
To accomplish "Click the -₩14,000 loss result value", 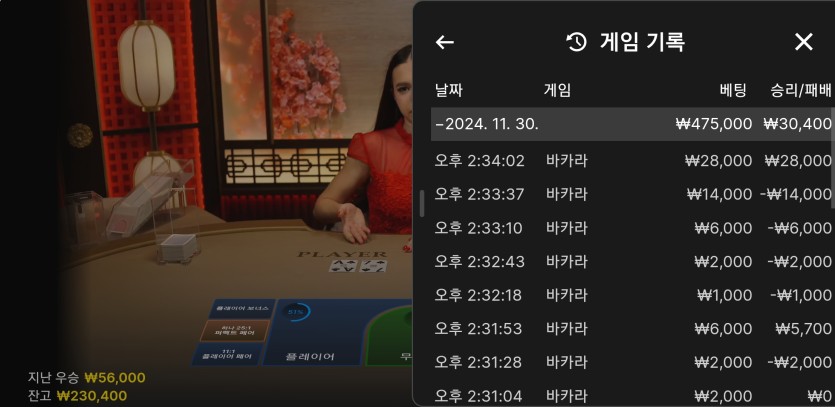I will coord(796,194).
